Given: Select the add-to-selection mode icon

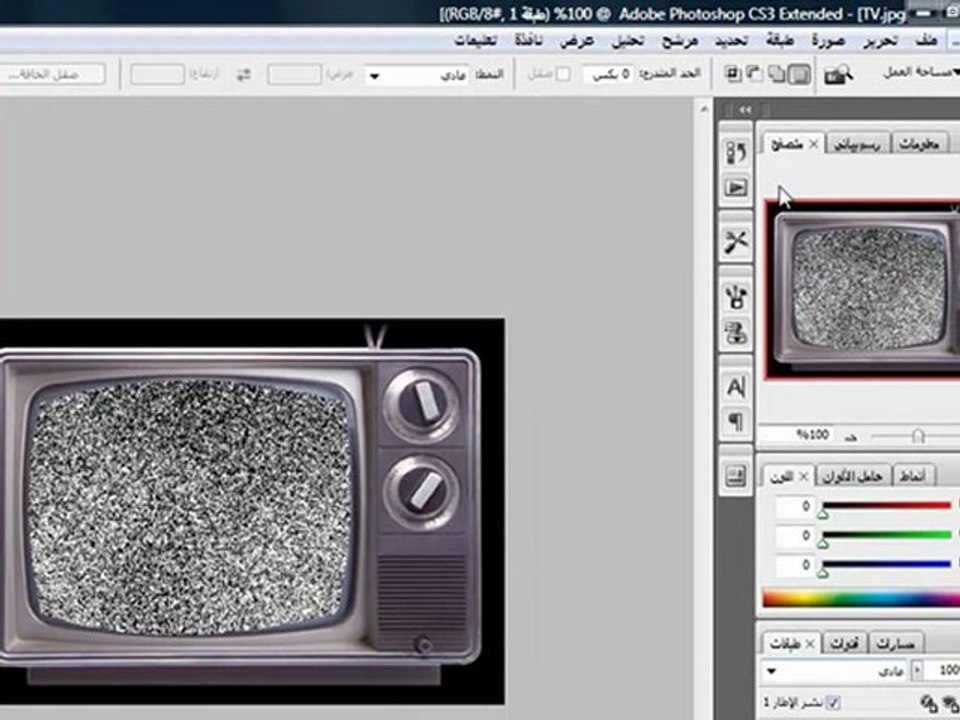Looking at the screenshot, I should pos(777,74).
